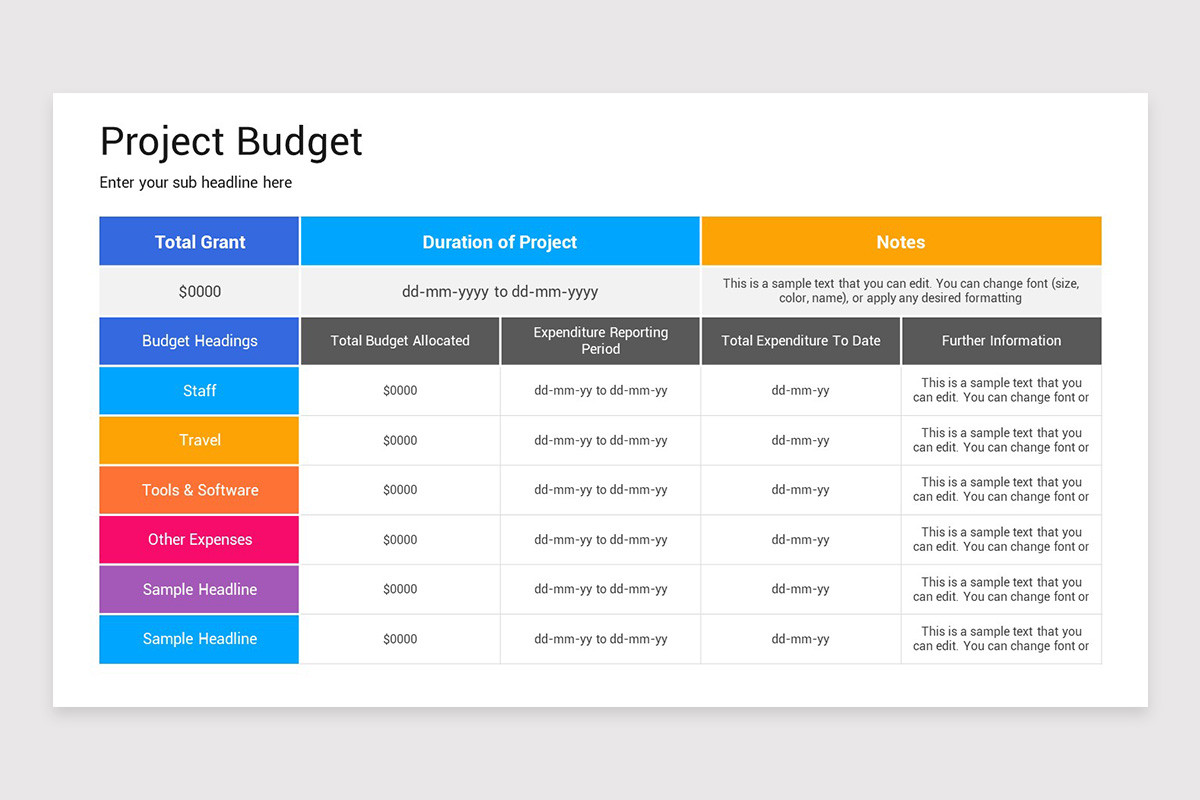1200x800 pixels.
Task: Select the Expenditure Reporting Period header
Action: [600, 341]
